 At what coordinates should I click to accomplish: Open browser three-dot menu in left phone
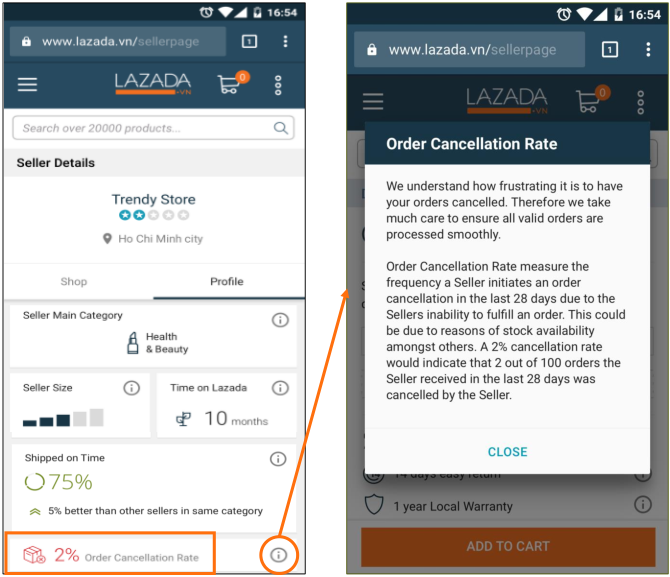click(285, 41)
